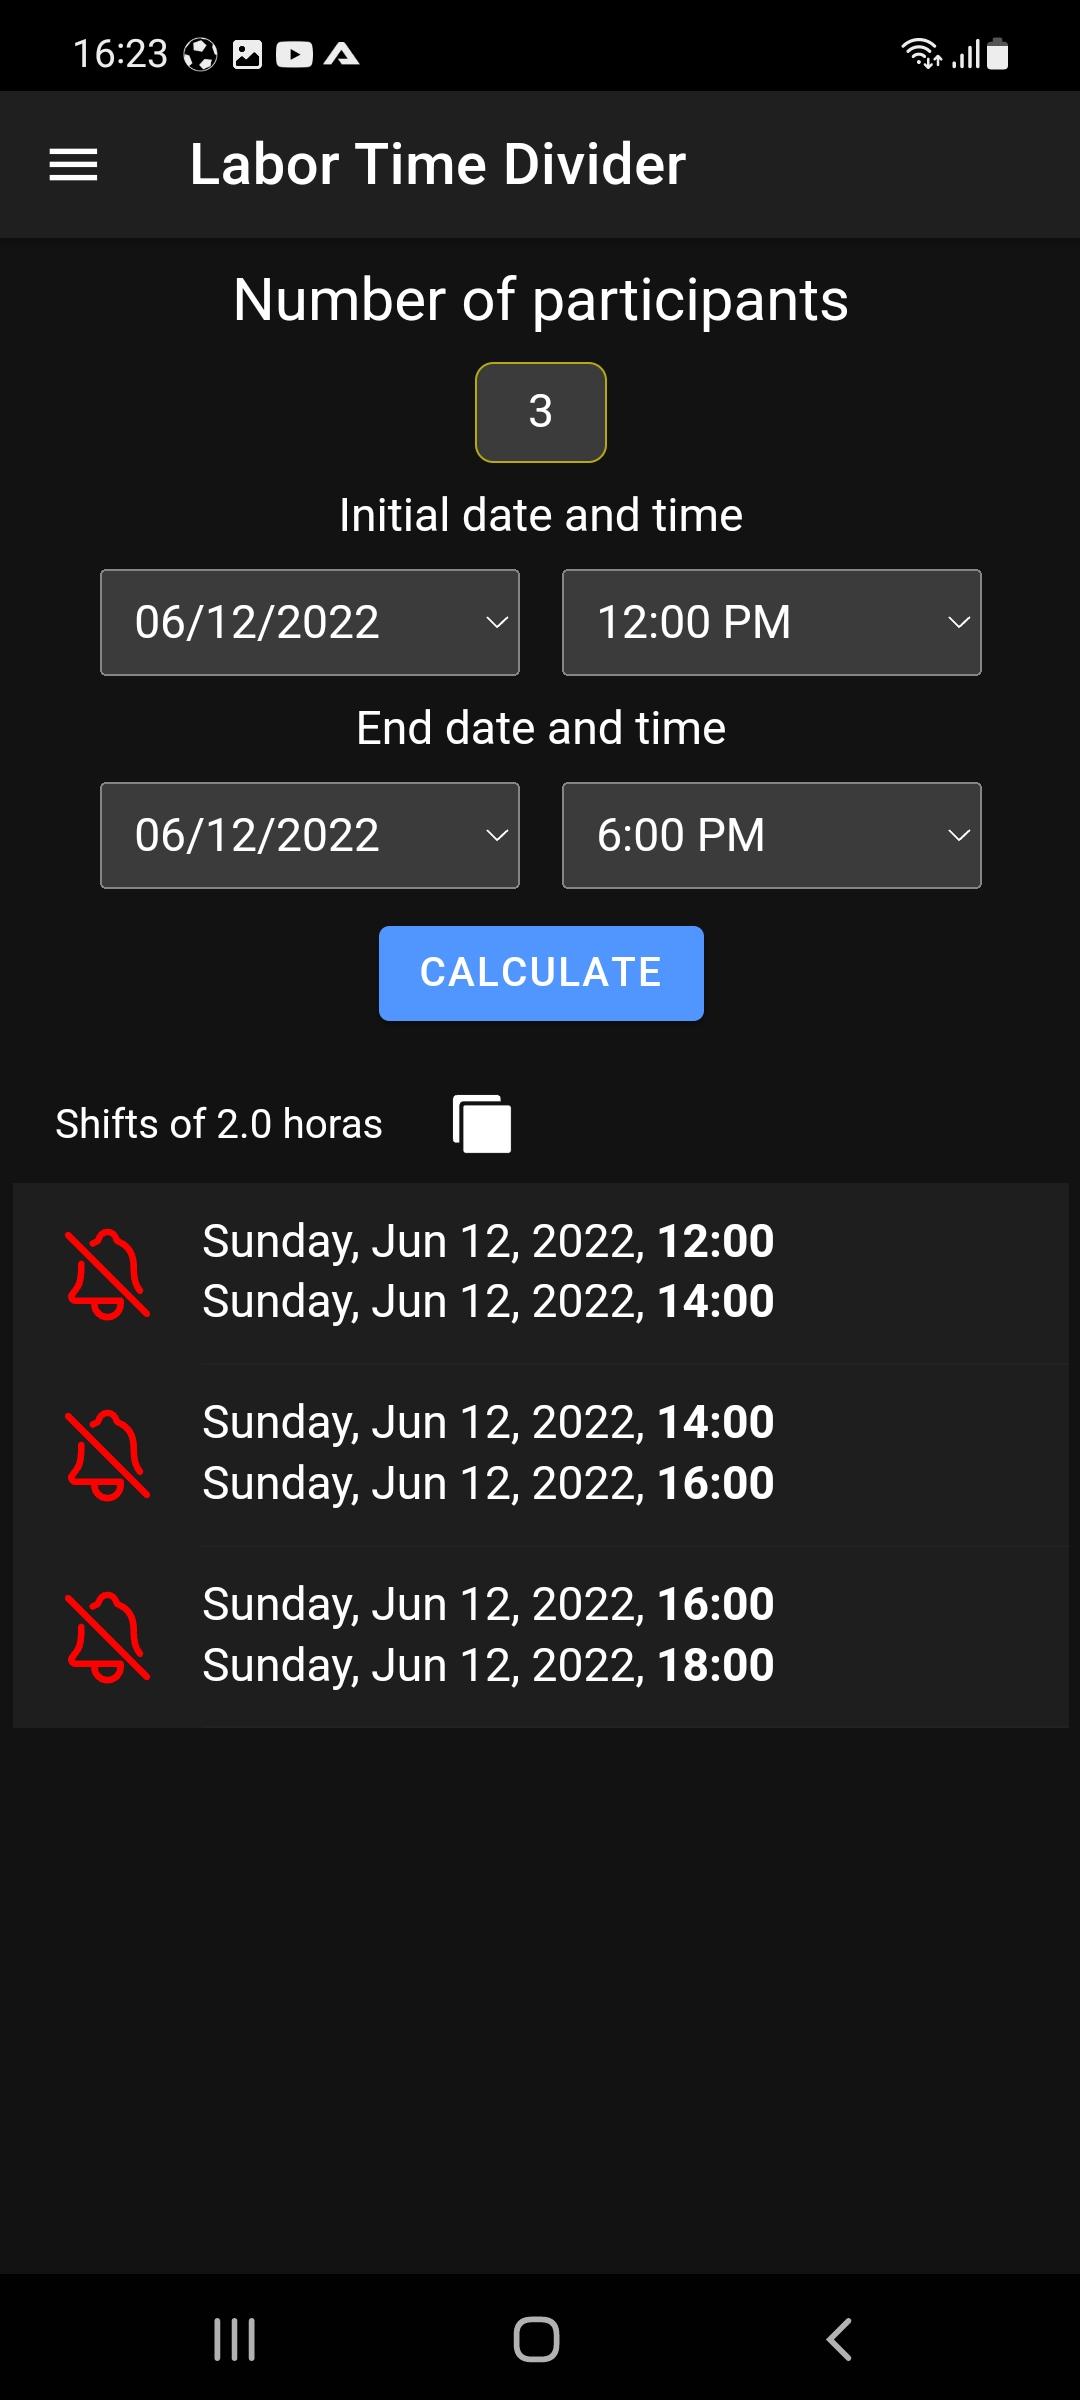Tap the Labor Time Divider title
This screenshot has width=1080, height=2400.
[x=438, y=165]
